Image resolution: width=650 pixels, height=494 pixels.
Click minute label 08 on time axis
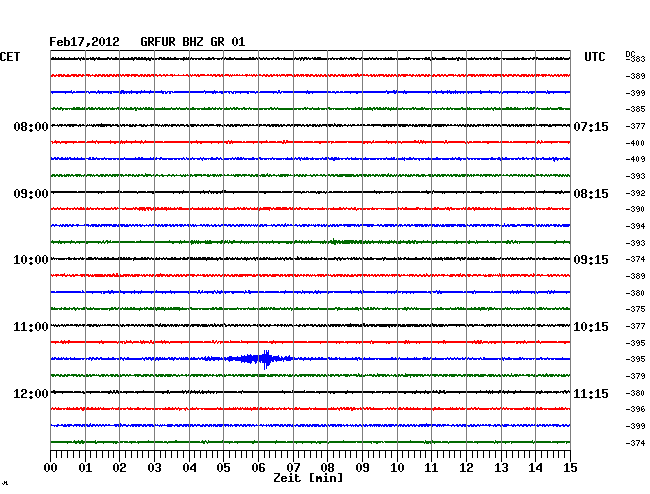coord(327,468)
